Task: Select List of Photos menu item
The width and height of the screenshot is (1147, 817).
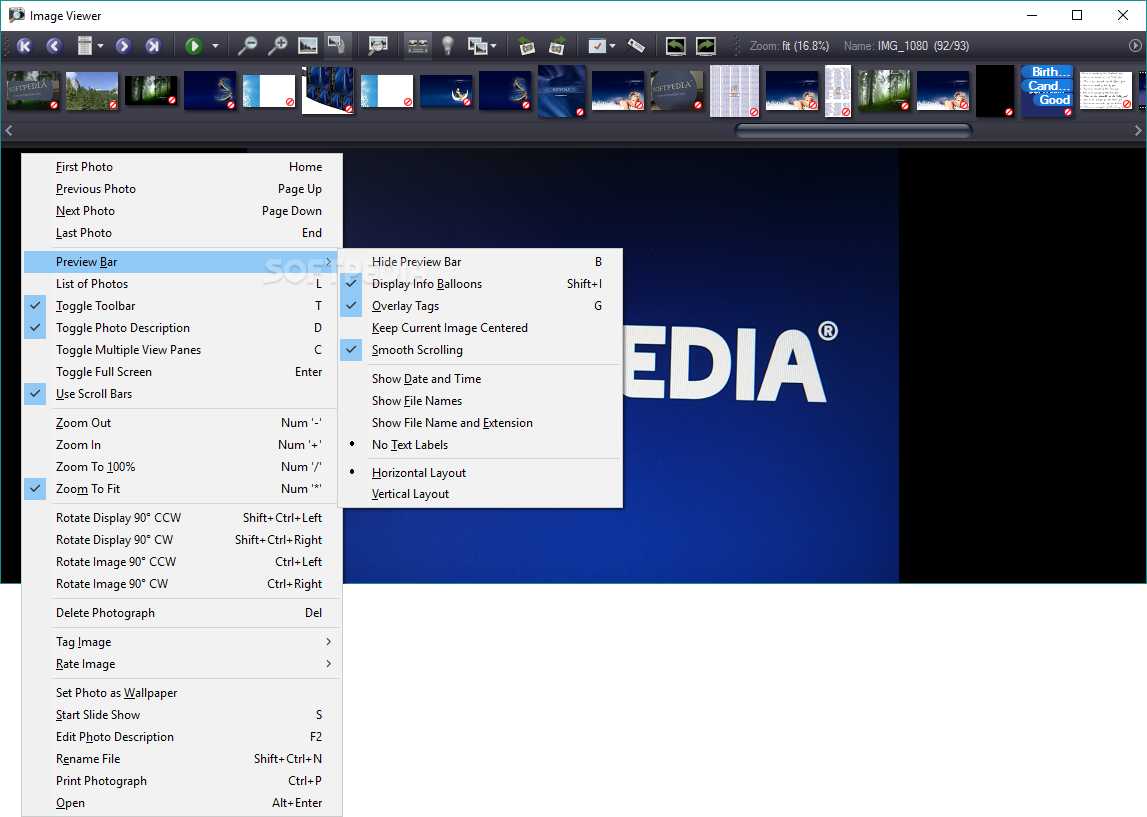Action: coord(181,284)
